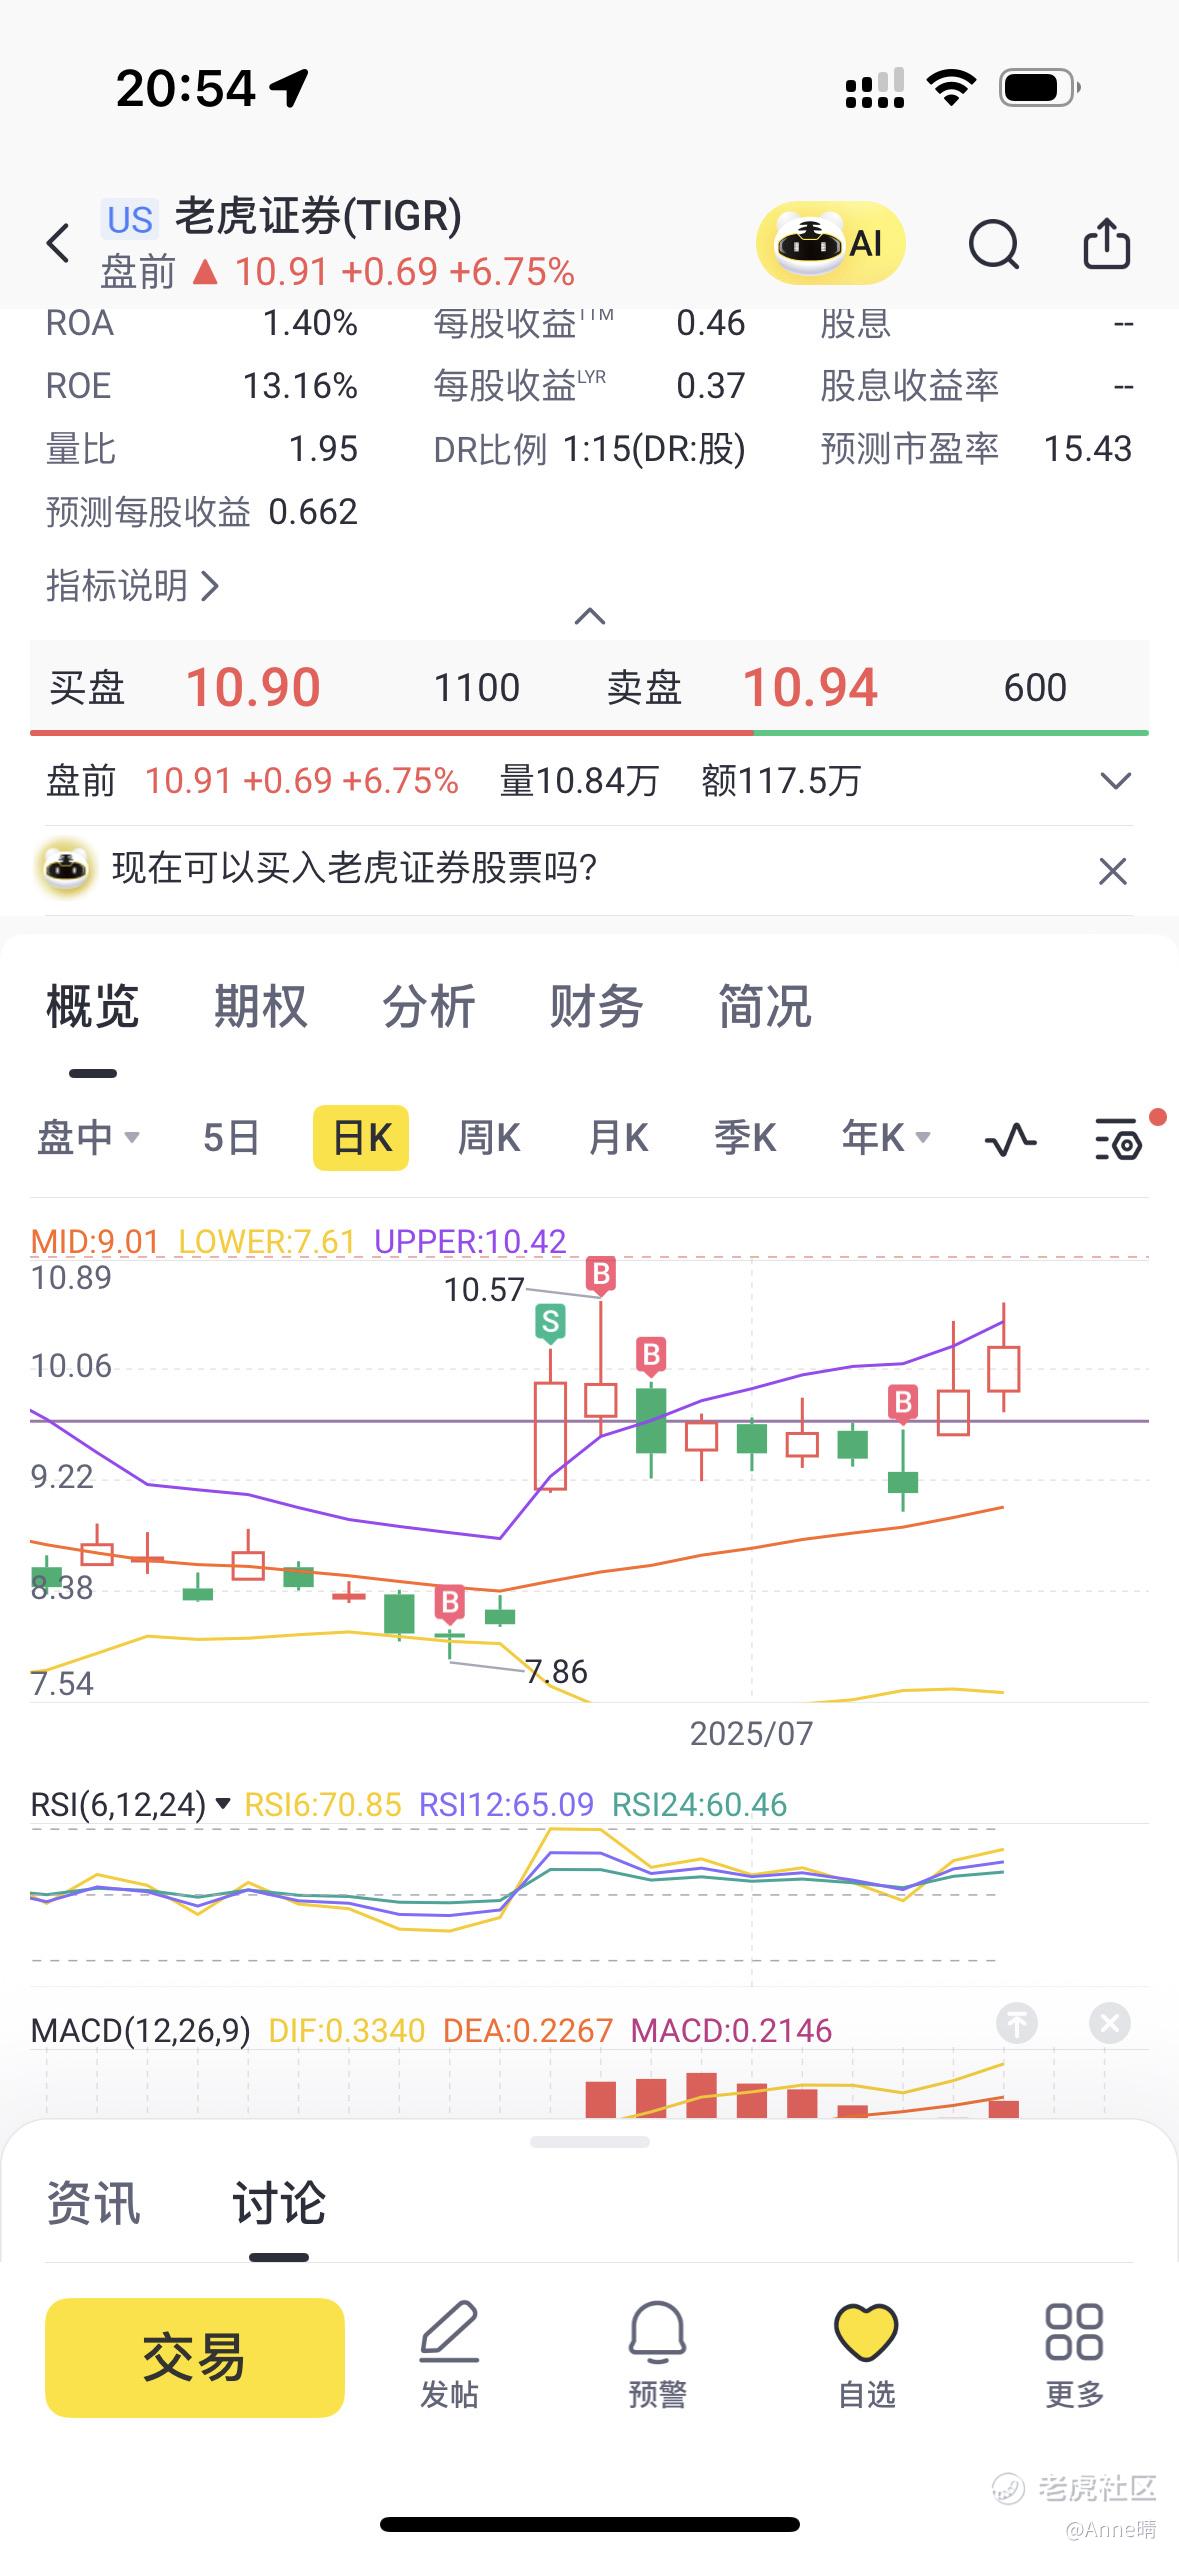Tap the Wi-Fi status icon
The width and height of the screenshot is (1179, 2556).
[952, 88]
